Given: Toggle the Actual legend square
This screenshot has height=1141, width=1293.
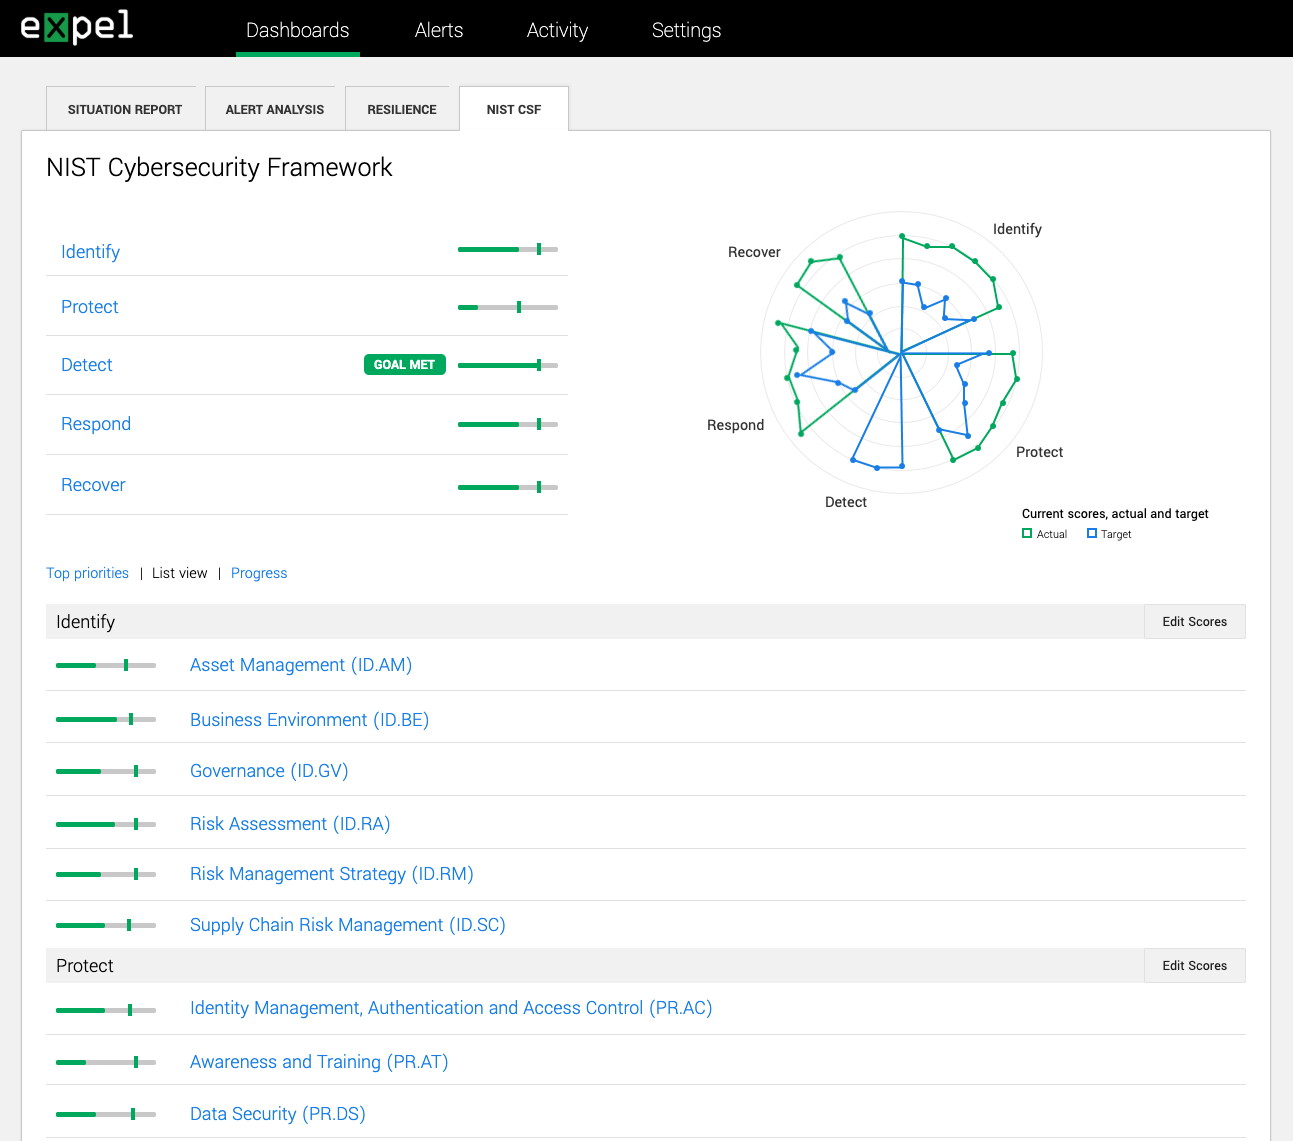Looking at the screenshot, I should tap(1027, 534).
